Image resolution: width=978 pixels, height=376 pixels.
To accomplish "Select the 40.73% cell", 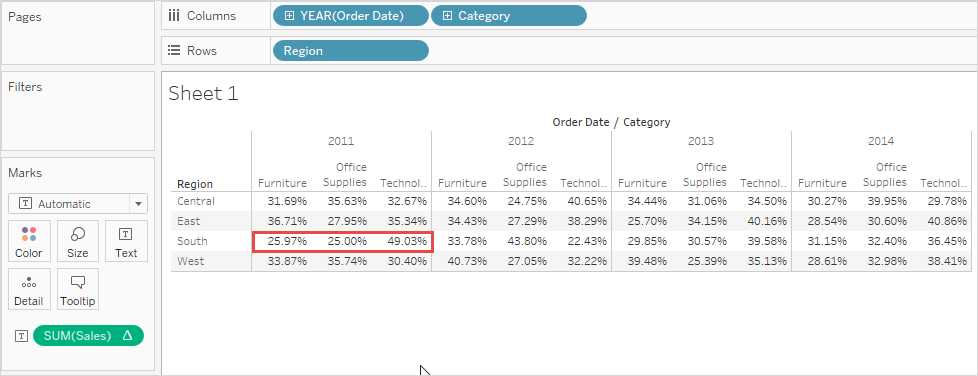I will coord(467,261).
